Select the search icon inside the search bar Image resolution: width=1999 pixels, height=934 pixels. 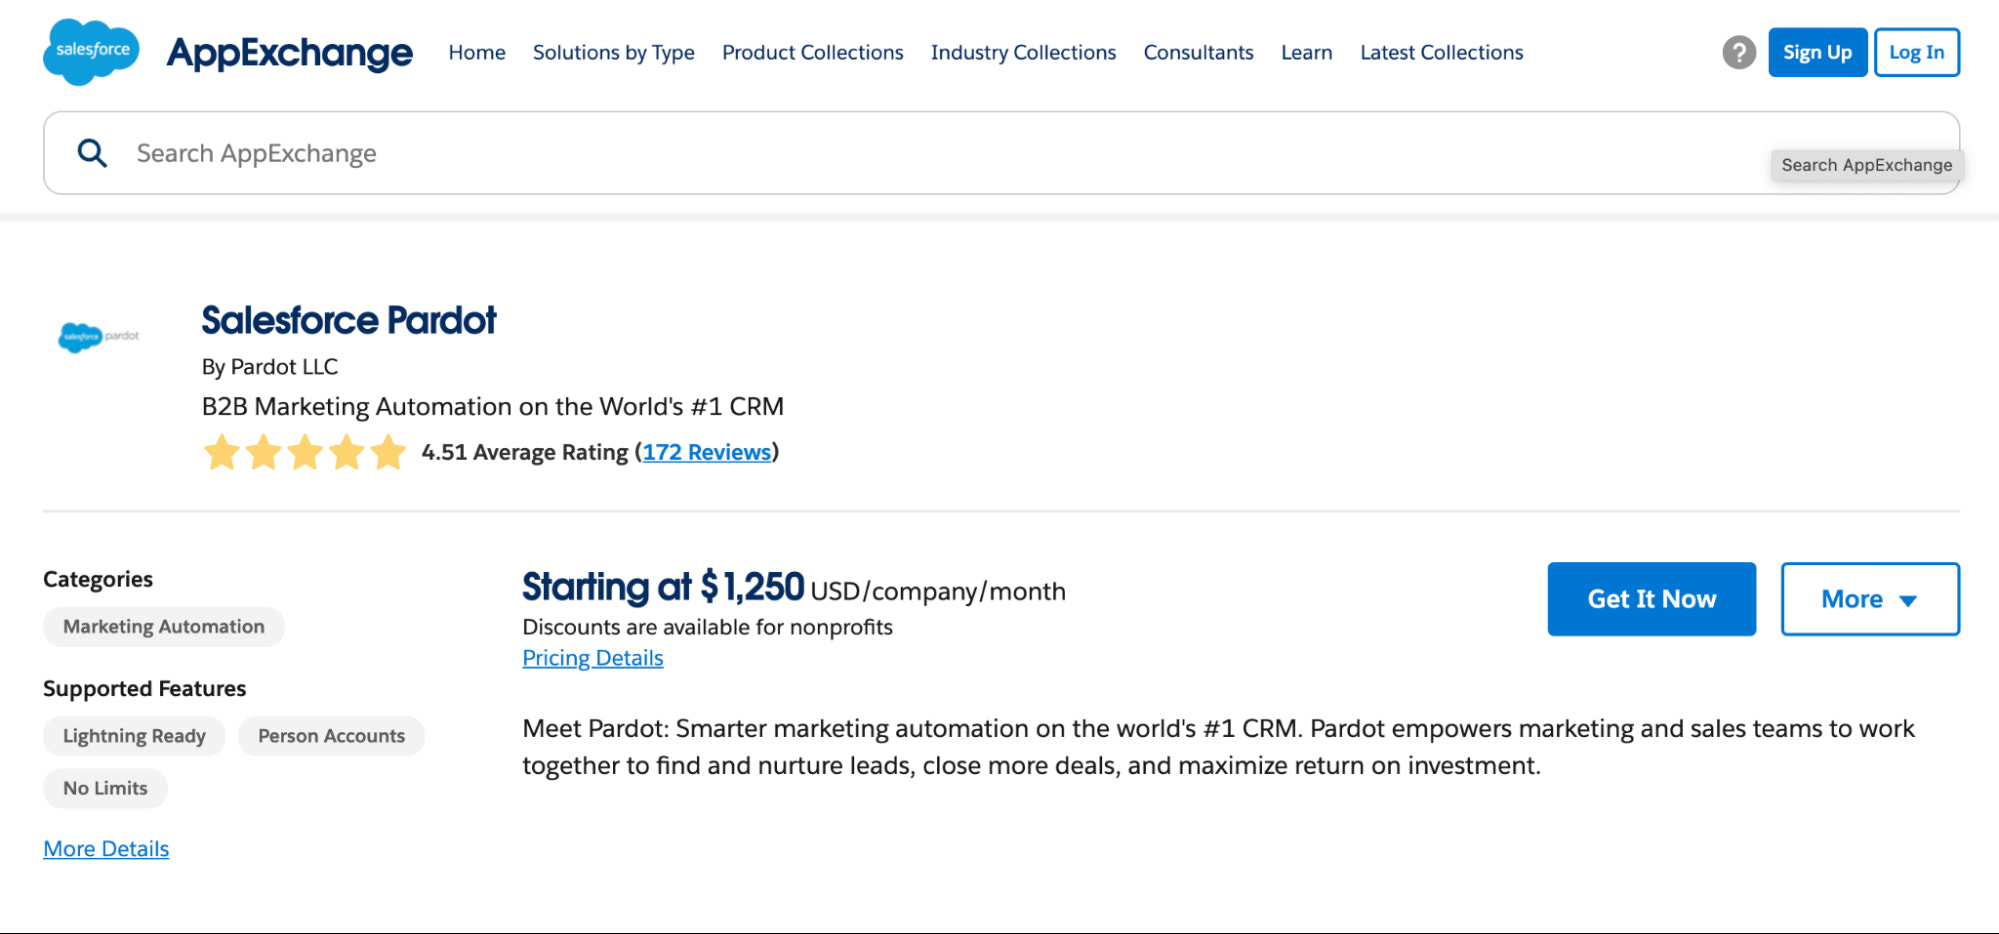tap(91, 152)
